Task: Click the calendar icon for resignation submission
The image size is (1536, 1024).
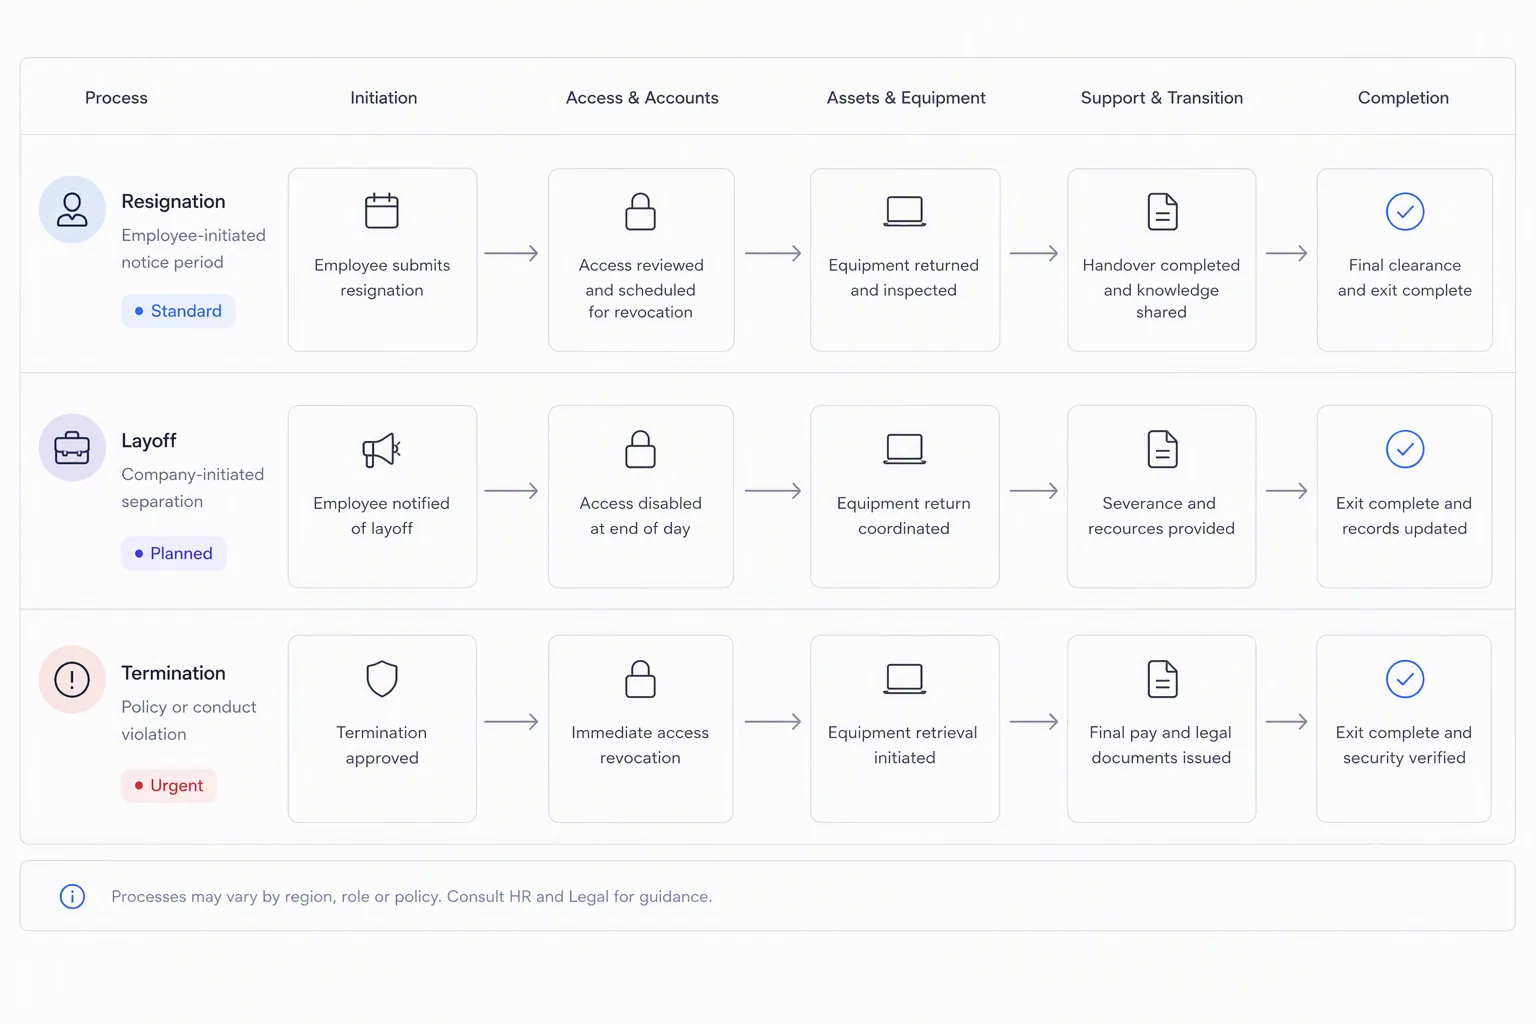Action: (x=381, y=211)
